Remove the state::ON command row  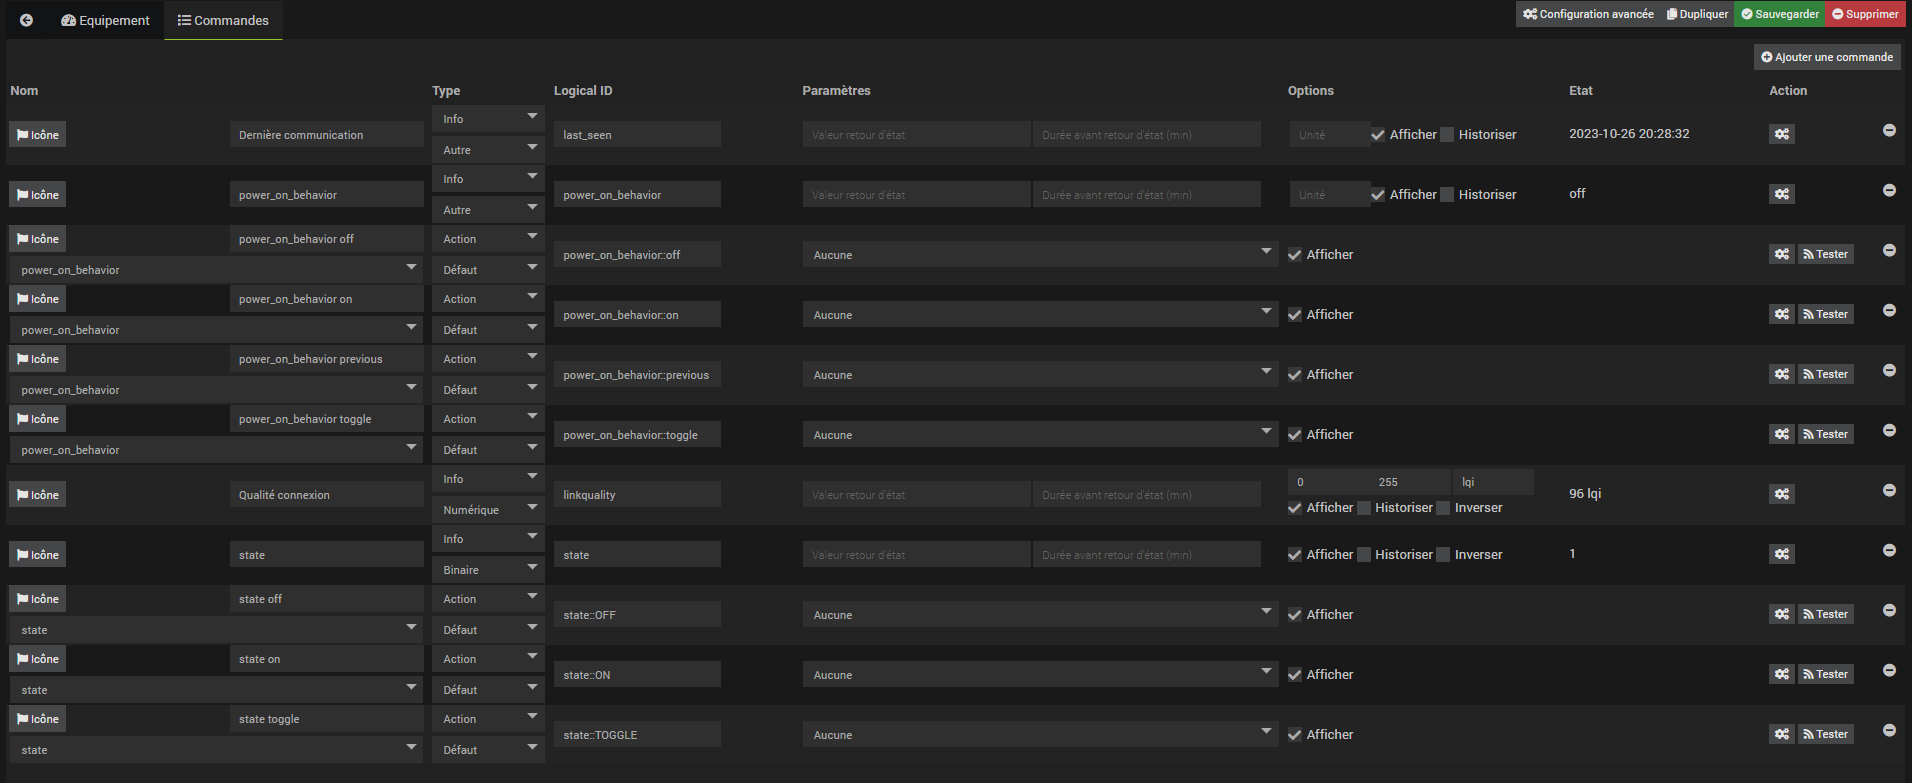[1889, 670]
